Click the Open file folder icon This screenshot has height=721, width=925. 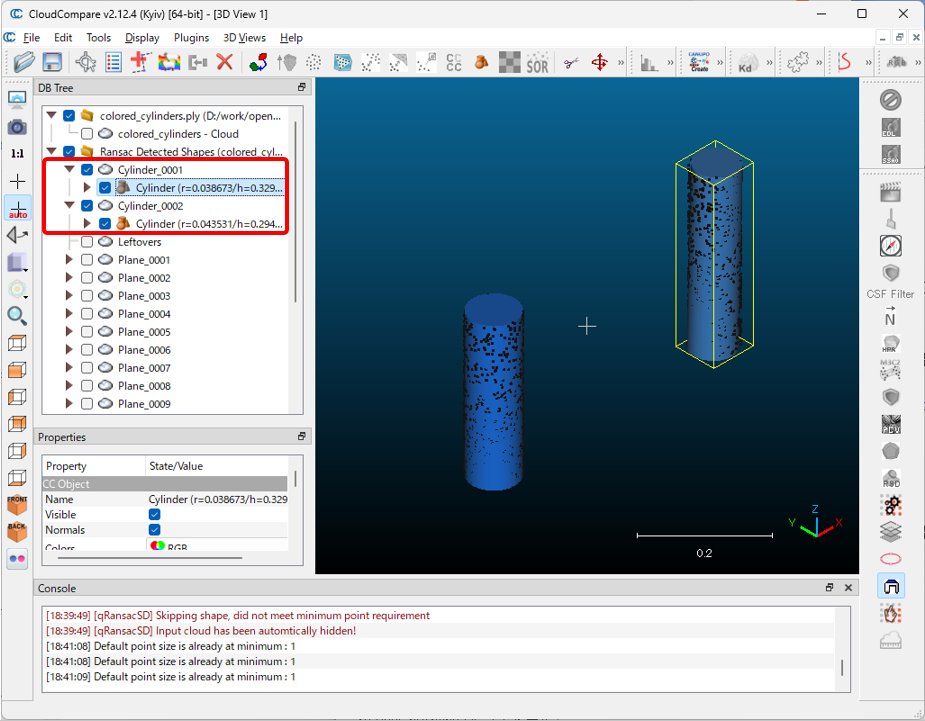pyautogui.click(x=23, y=62)
